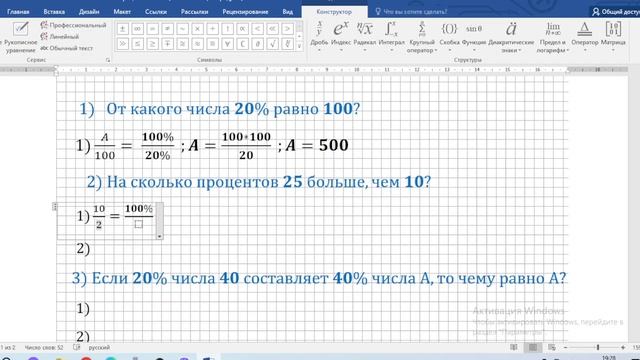The height and width of the screenshot is (360, 640).
Task: Click the русский language indicator
Action: pyautogui.click(x=99, y=348)
